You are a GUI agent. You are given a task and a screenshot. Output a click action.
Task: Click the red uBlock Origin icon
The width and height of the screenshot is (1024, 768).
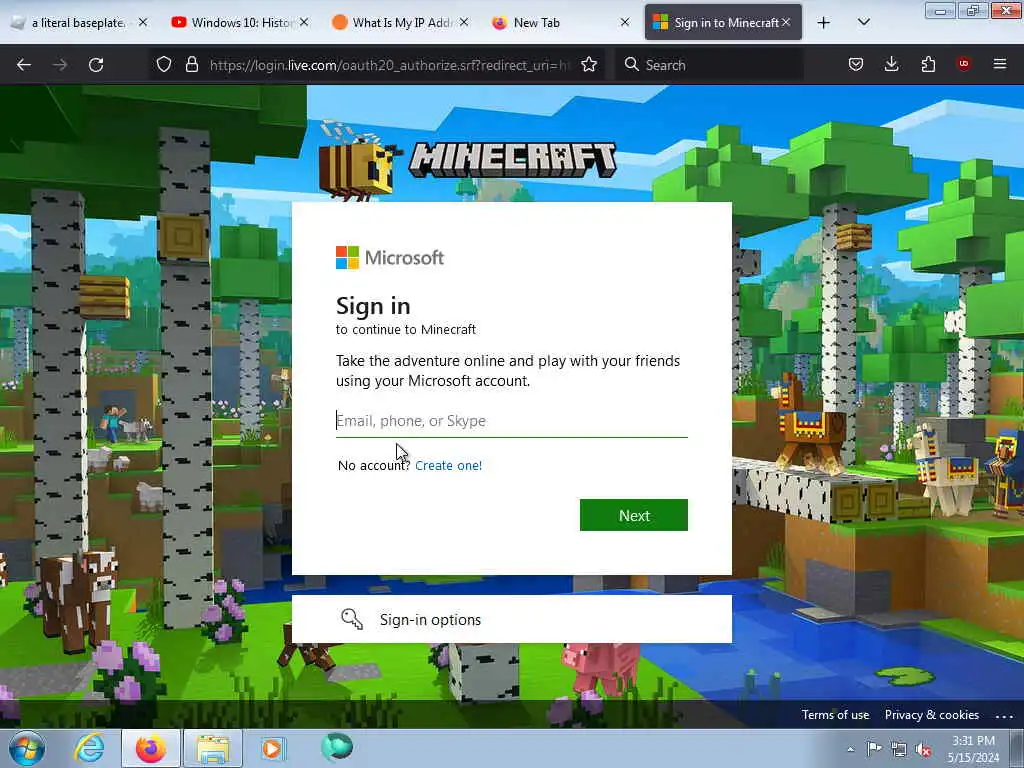pos(964,63)
